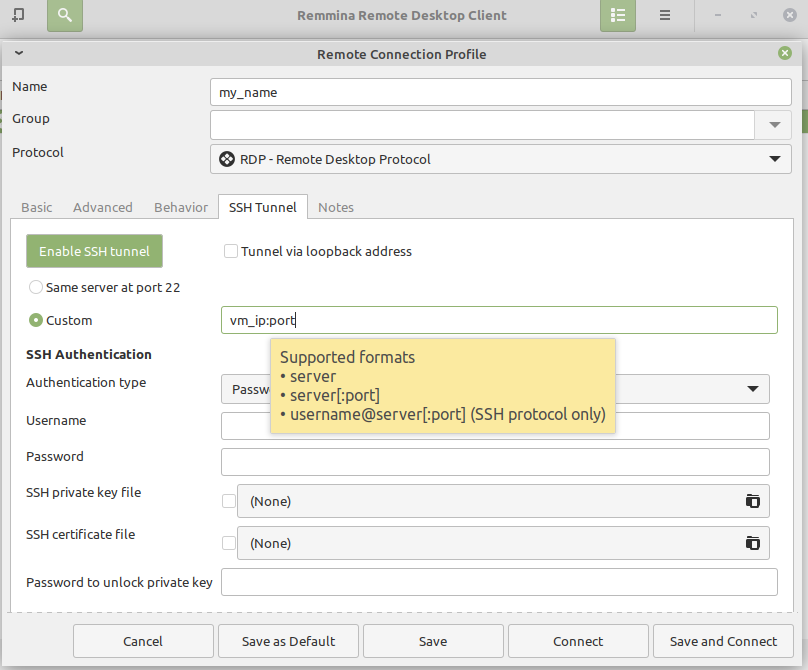The height and width of the screenshot is (670, 808).
Task: Click the new connection profile icon
Action: 18,15
